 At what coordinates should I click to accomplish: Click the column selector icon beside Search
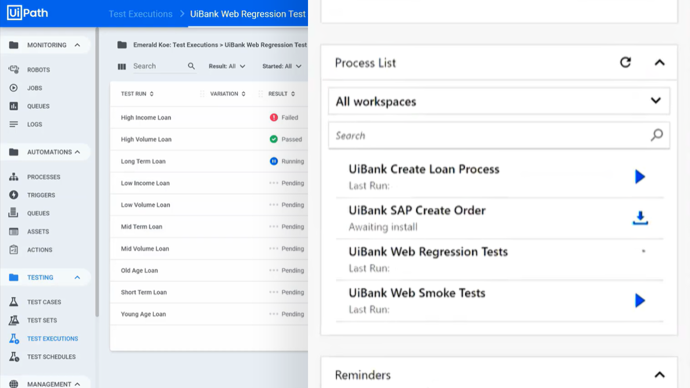click(122, 66)
